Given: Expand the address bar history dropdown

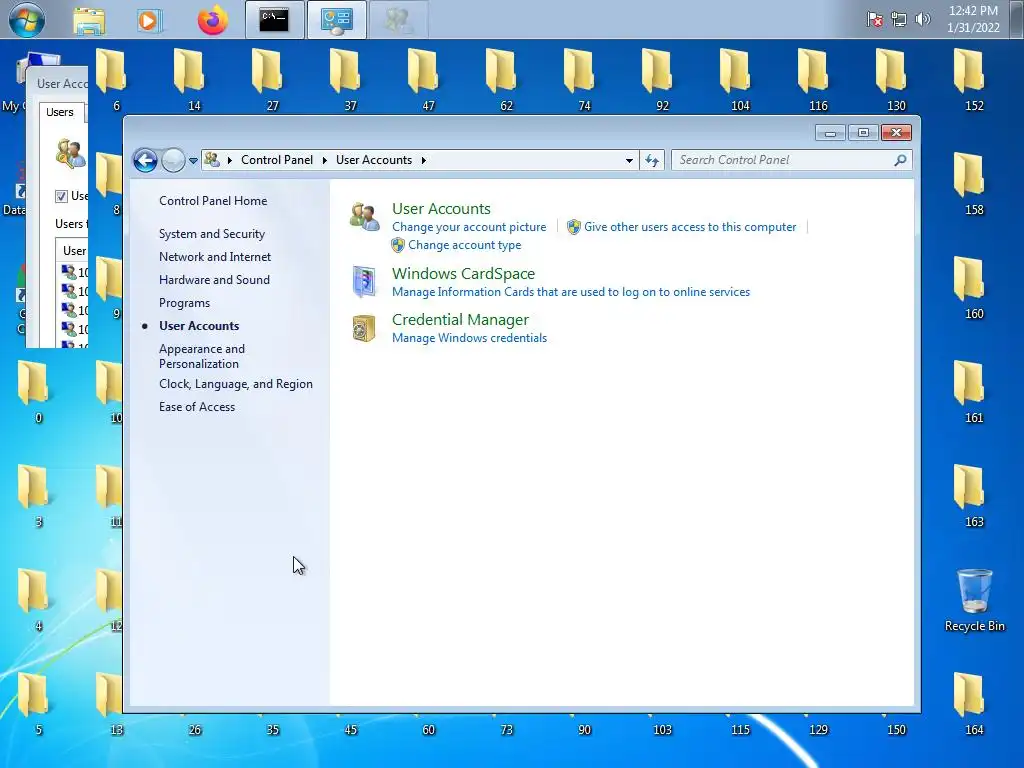Looking at the screenshot, I should point(629,161).
